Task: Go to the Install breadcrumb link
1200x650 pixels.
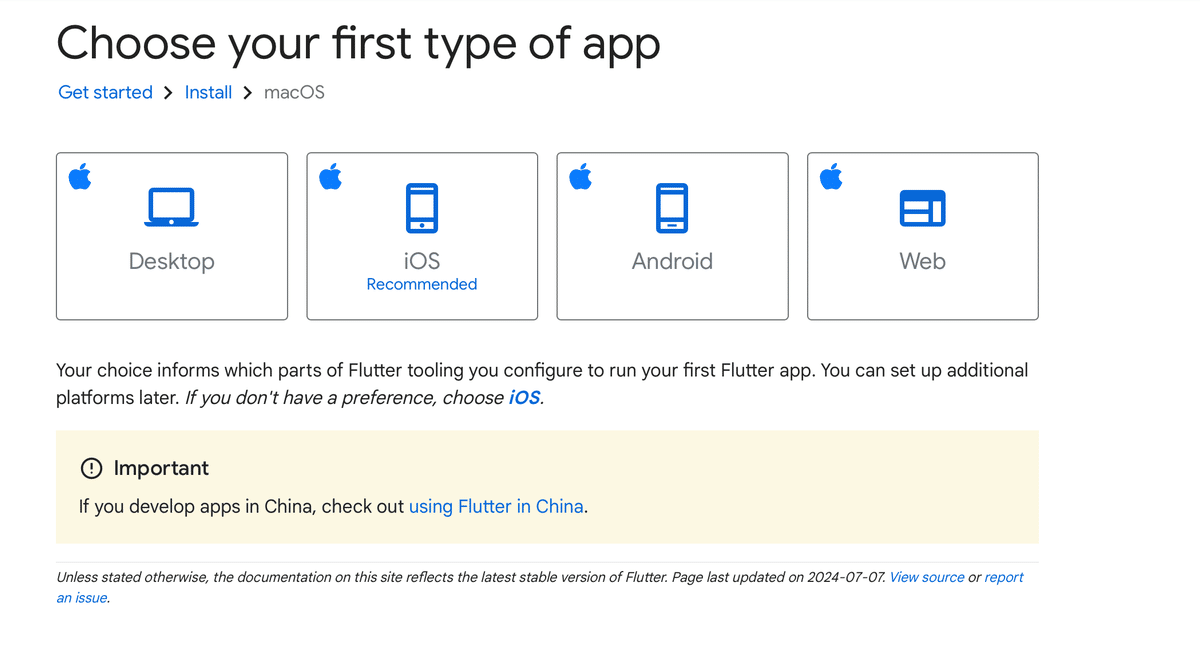Action: coord(208,92)
